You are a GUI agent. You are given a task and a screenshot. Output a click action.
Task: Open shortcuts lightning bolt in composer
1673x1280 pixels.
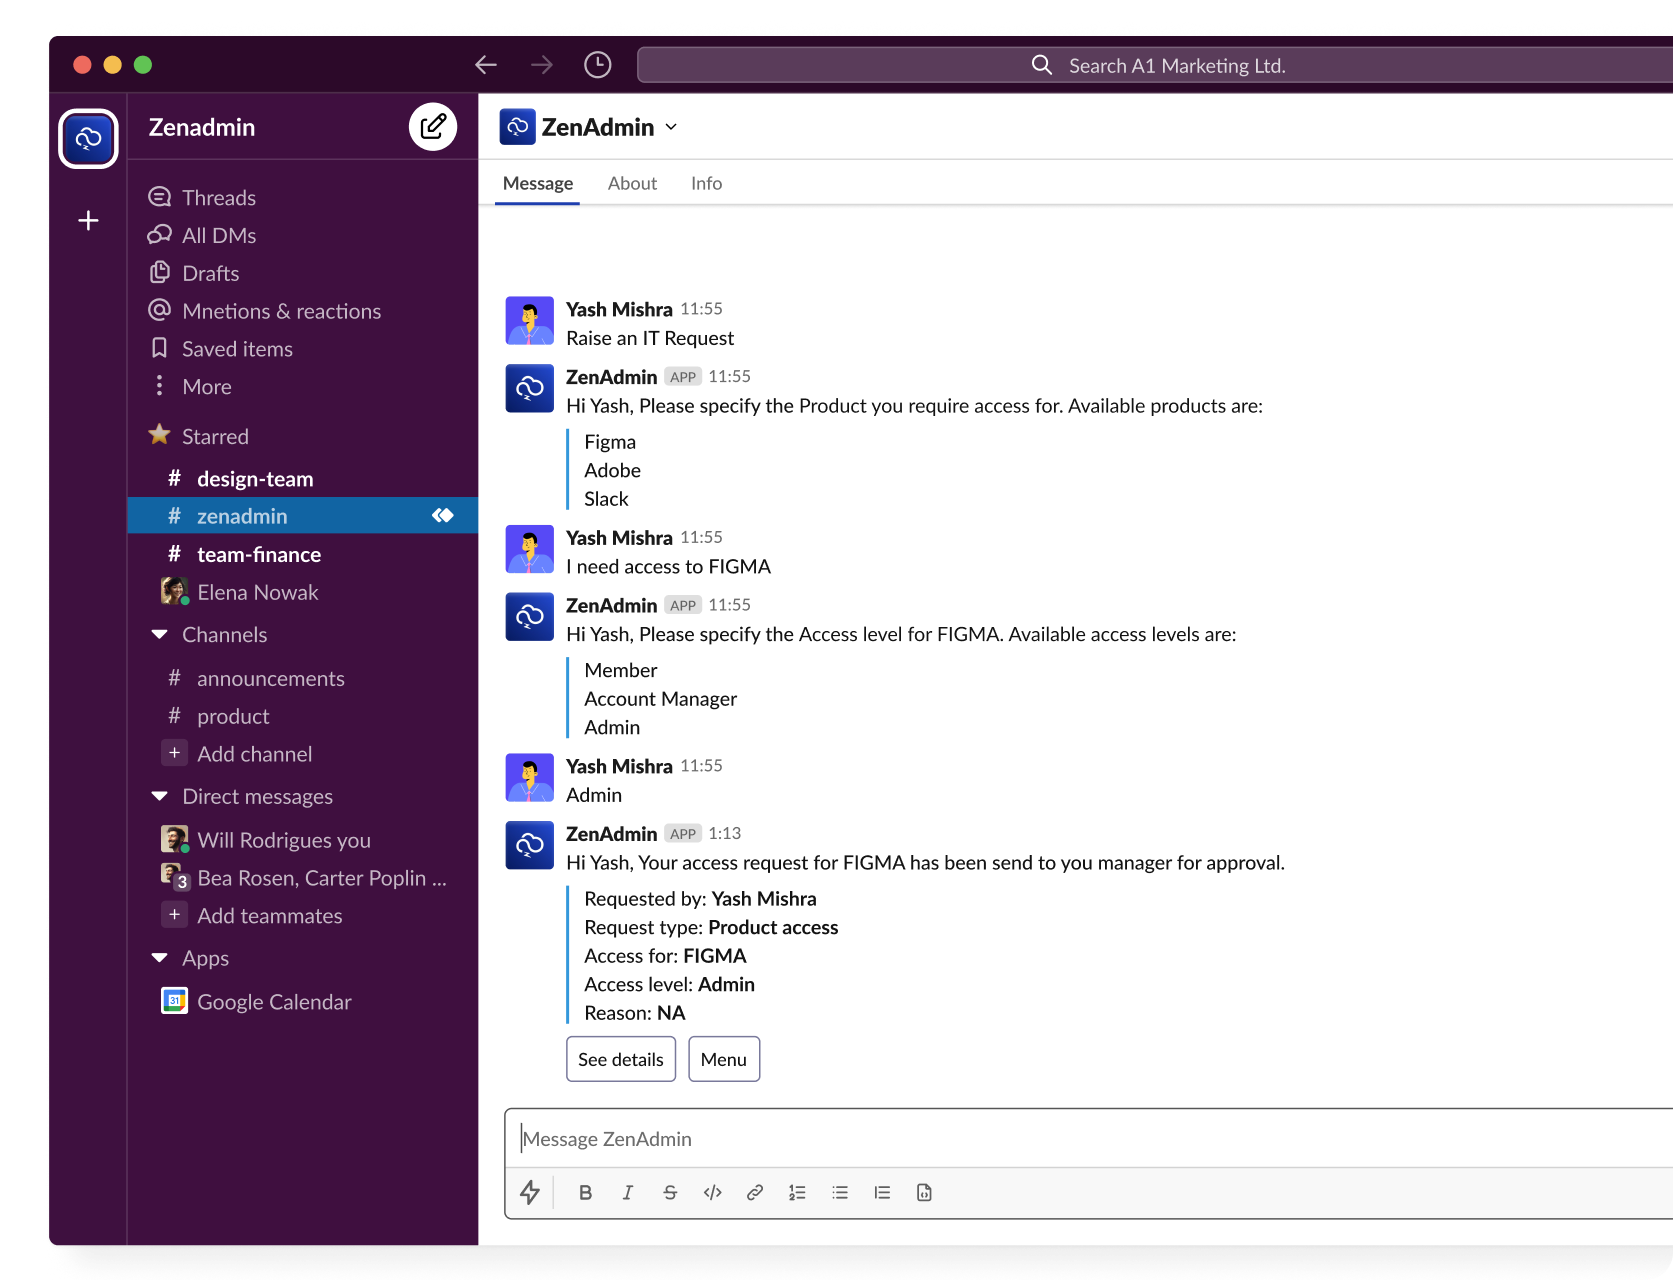point(530,1192)
